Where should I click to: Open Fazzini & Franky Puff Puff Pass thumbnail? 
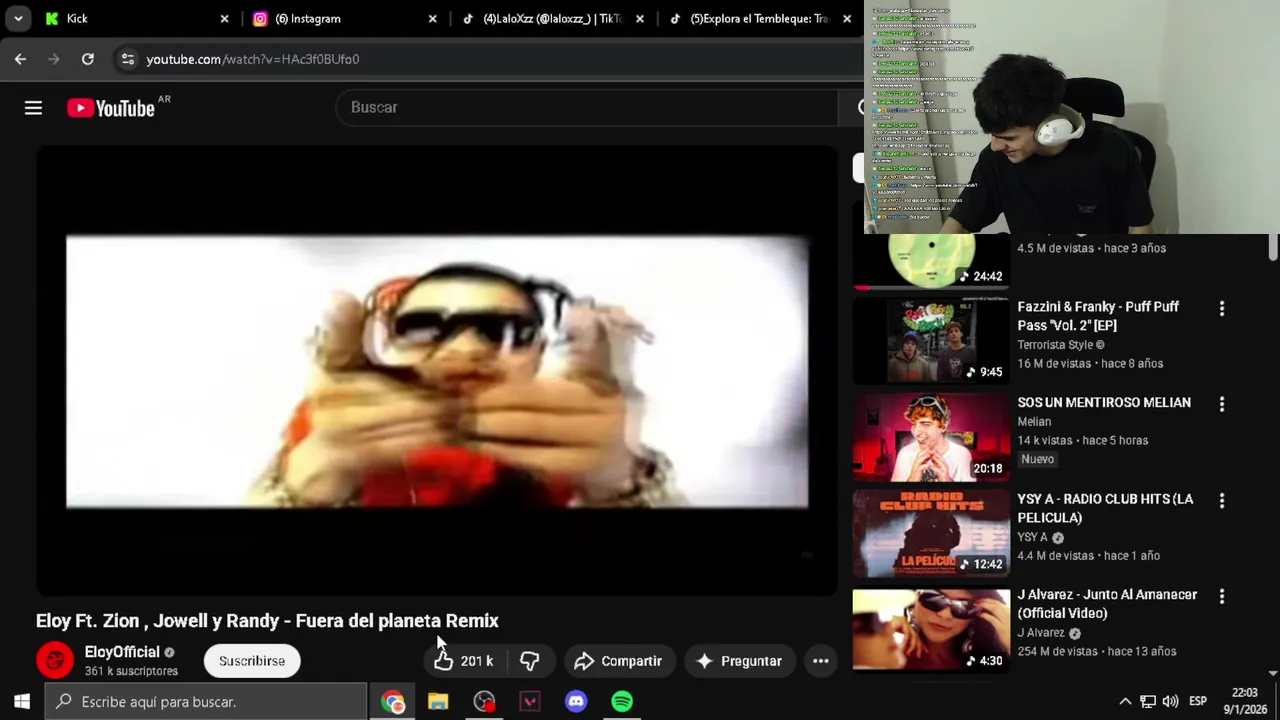[x=931, y=340]
